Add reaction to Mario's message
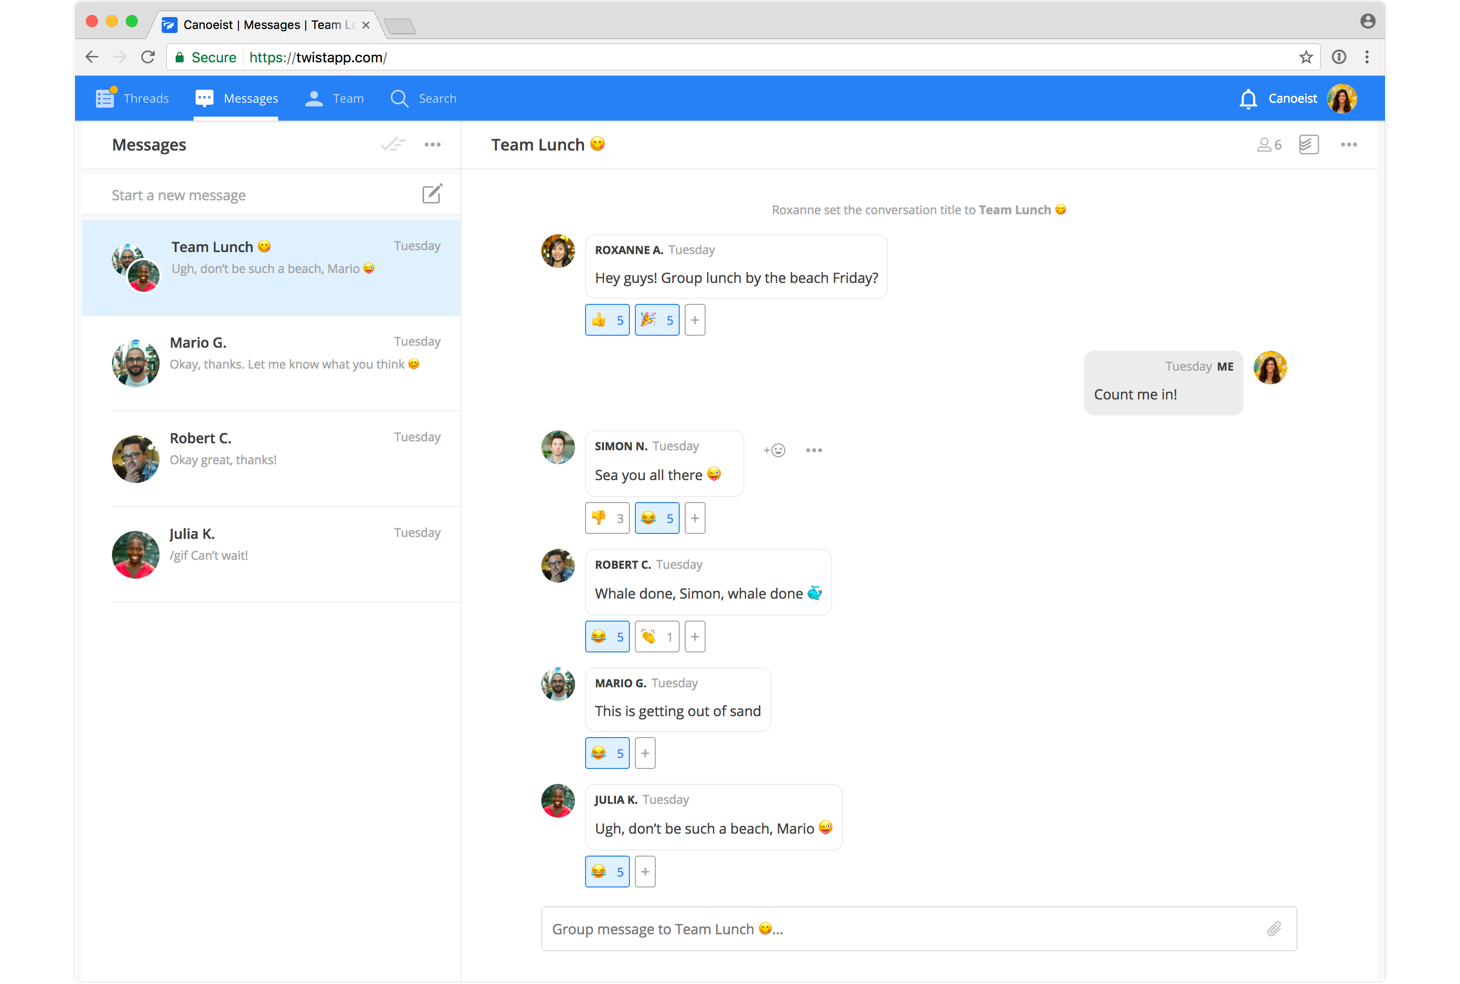This screenshot has height=984, width=1460. click(x=645, y=753)
